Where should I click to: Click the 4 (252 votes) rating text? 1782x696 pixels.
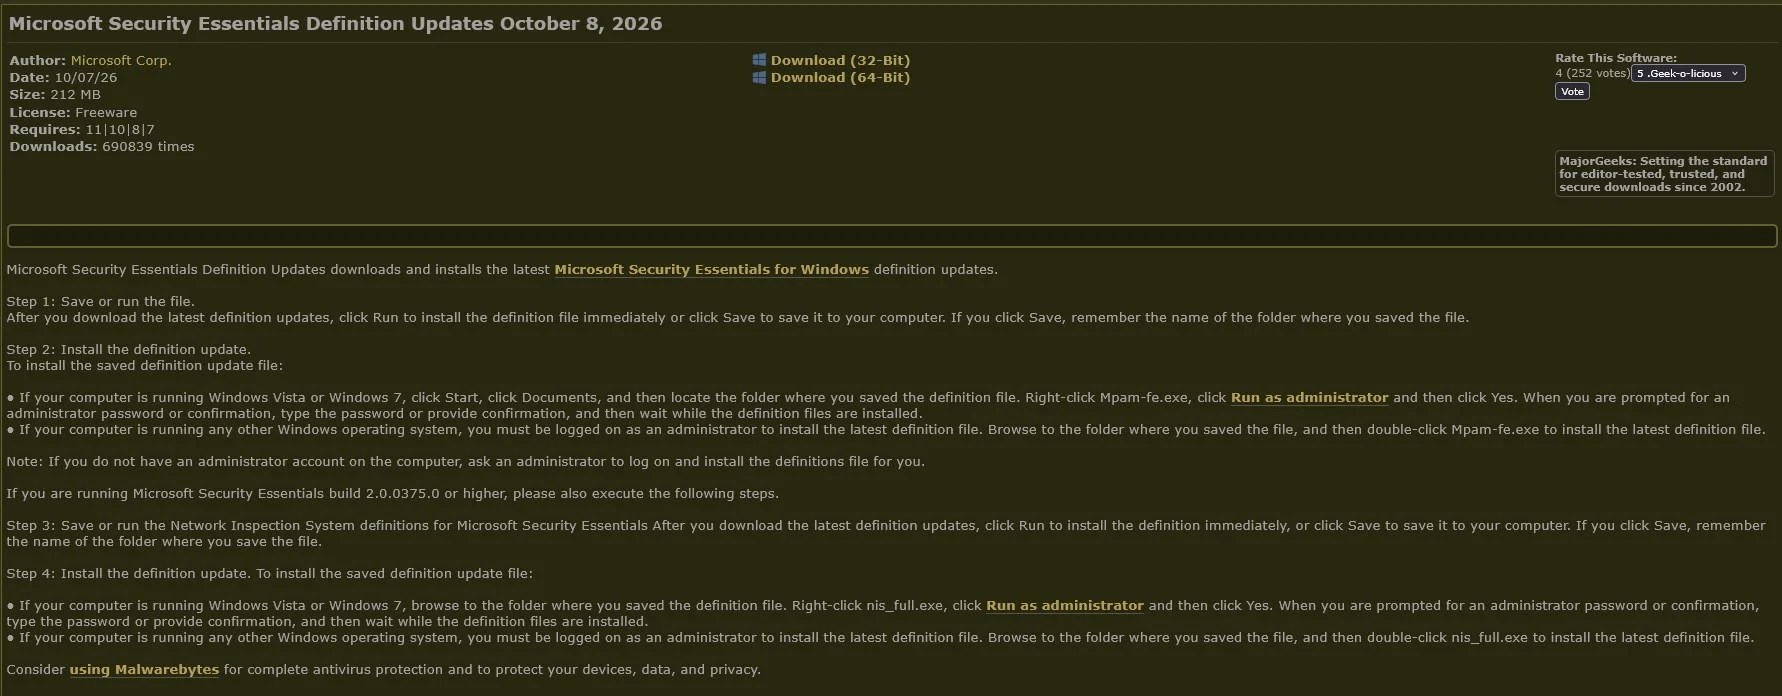[x=1592, y=73]
